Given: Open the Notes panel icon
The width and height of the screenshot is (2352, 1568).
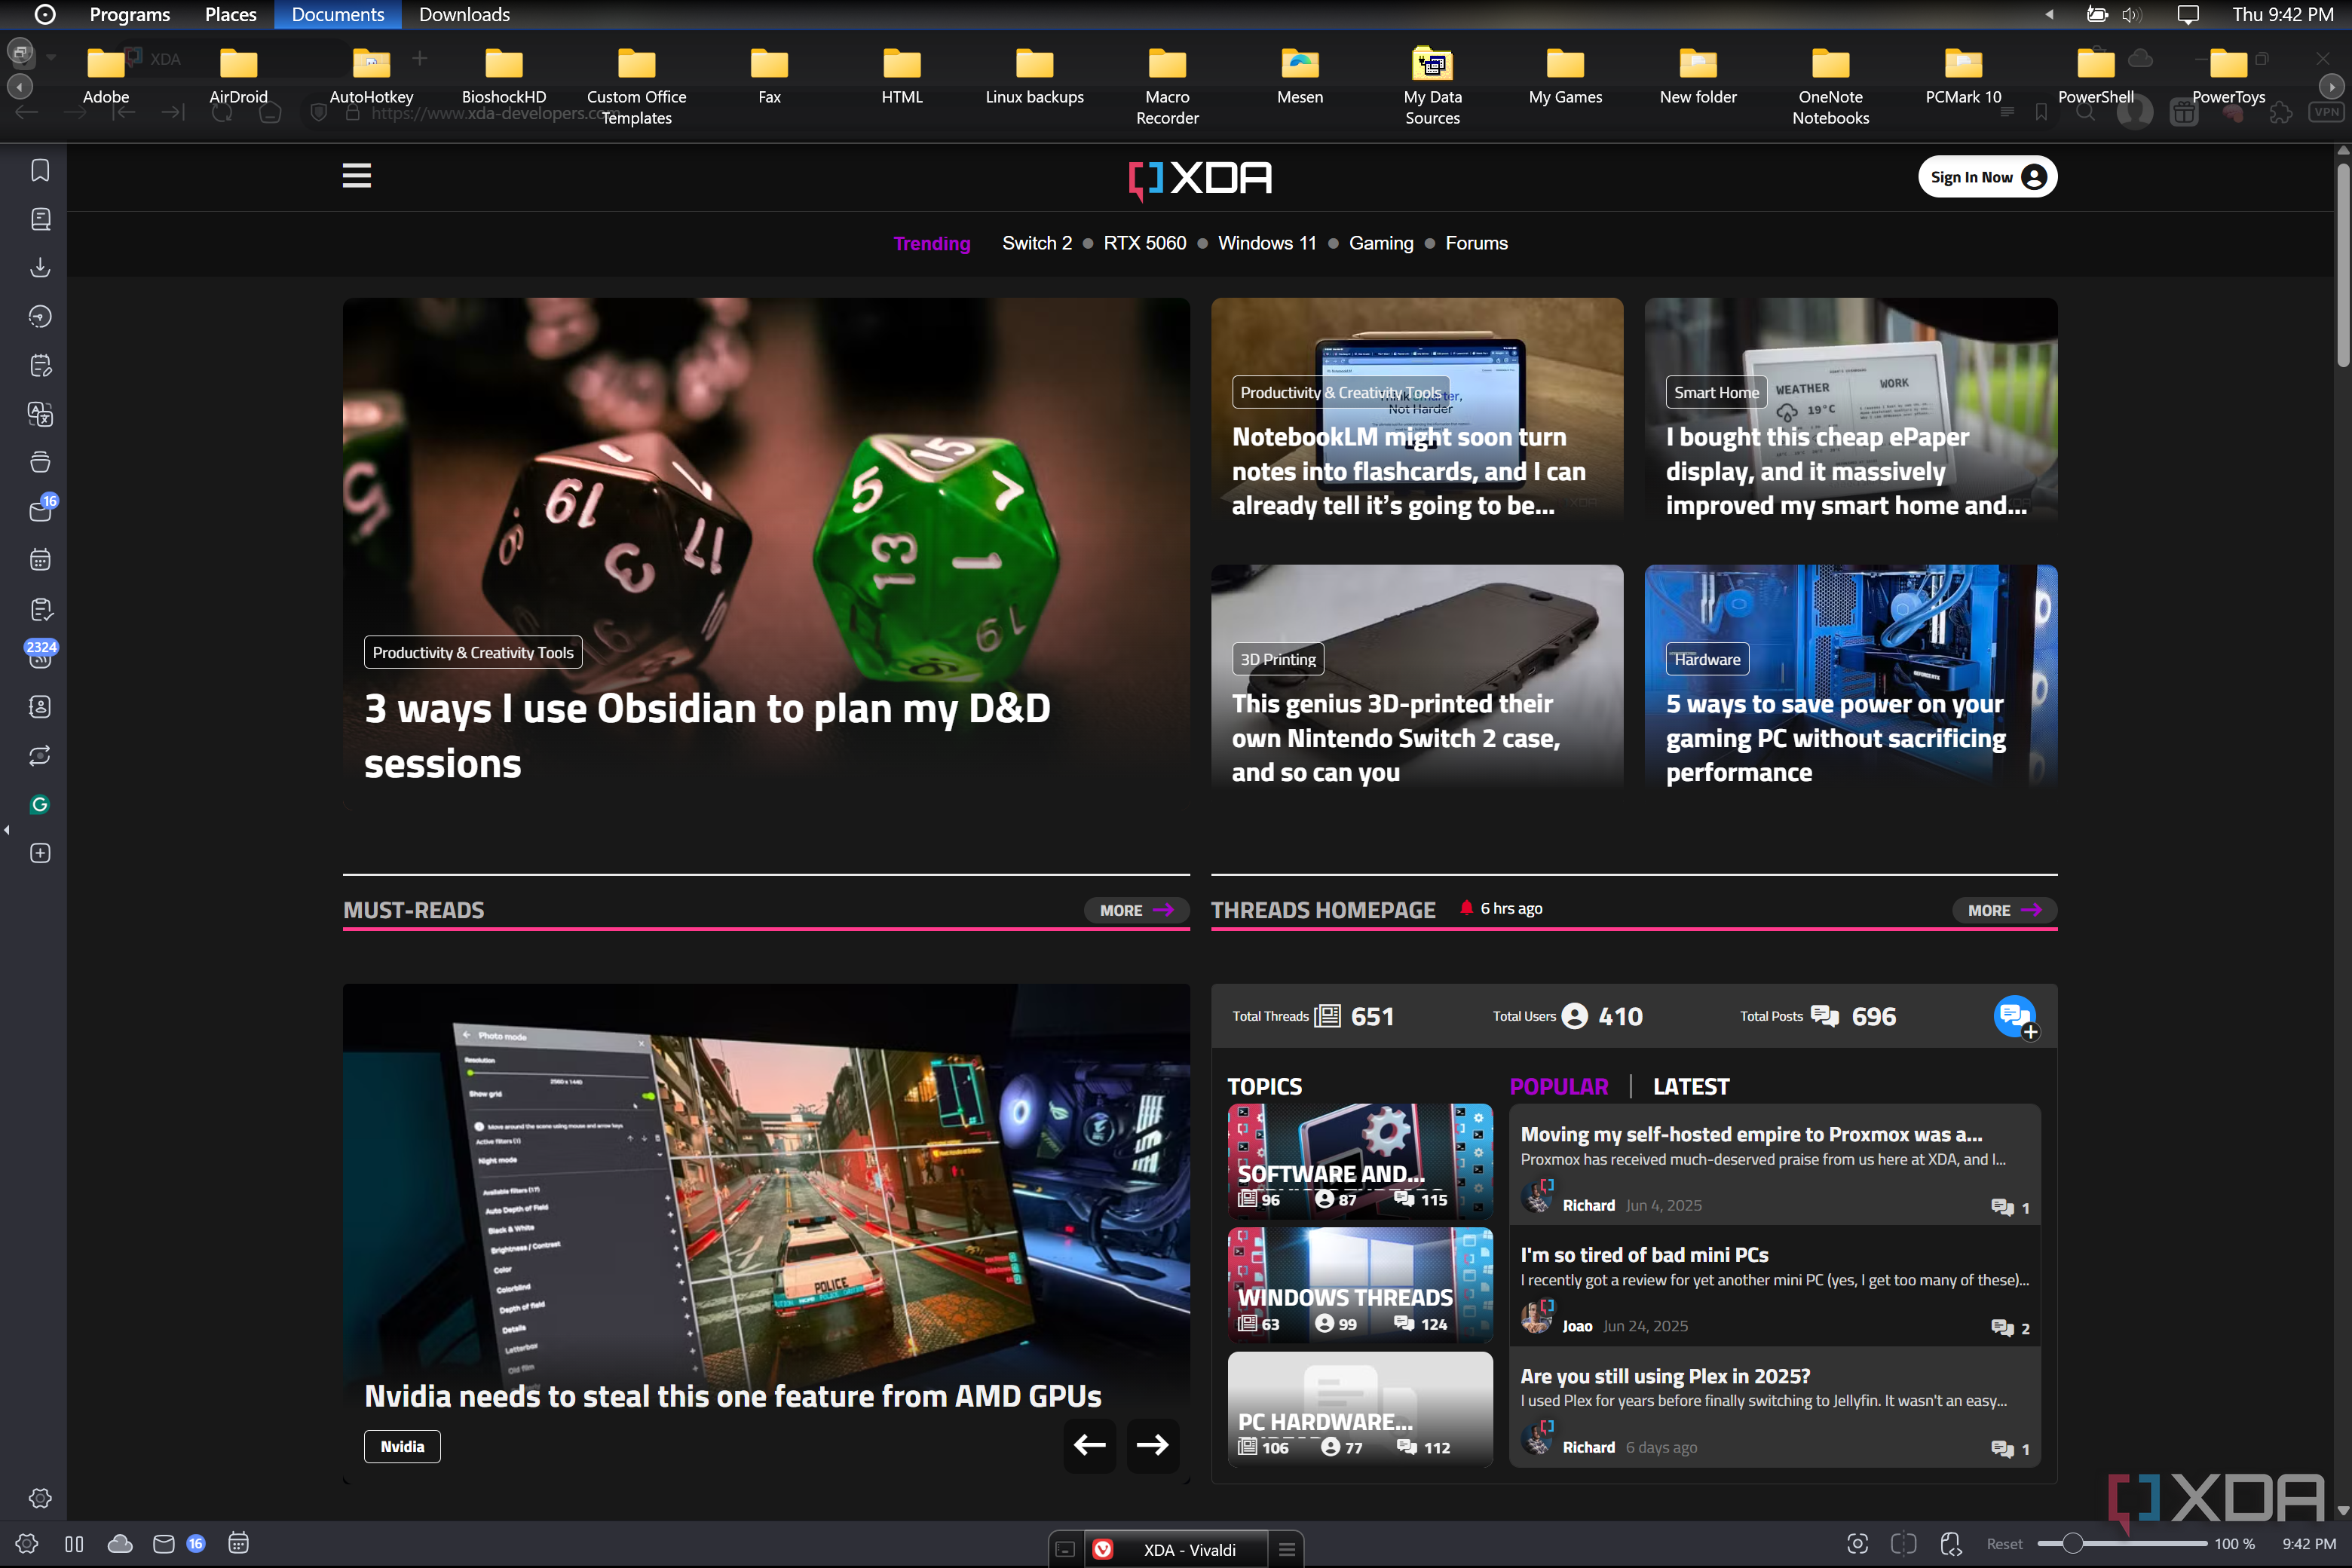Looking at the screenshot, I should click(40, 366).
